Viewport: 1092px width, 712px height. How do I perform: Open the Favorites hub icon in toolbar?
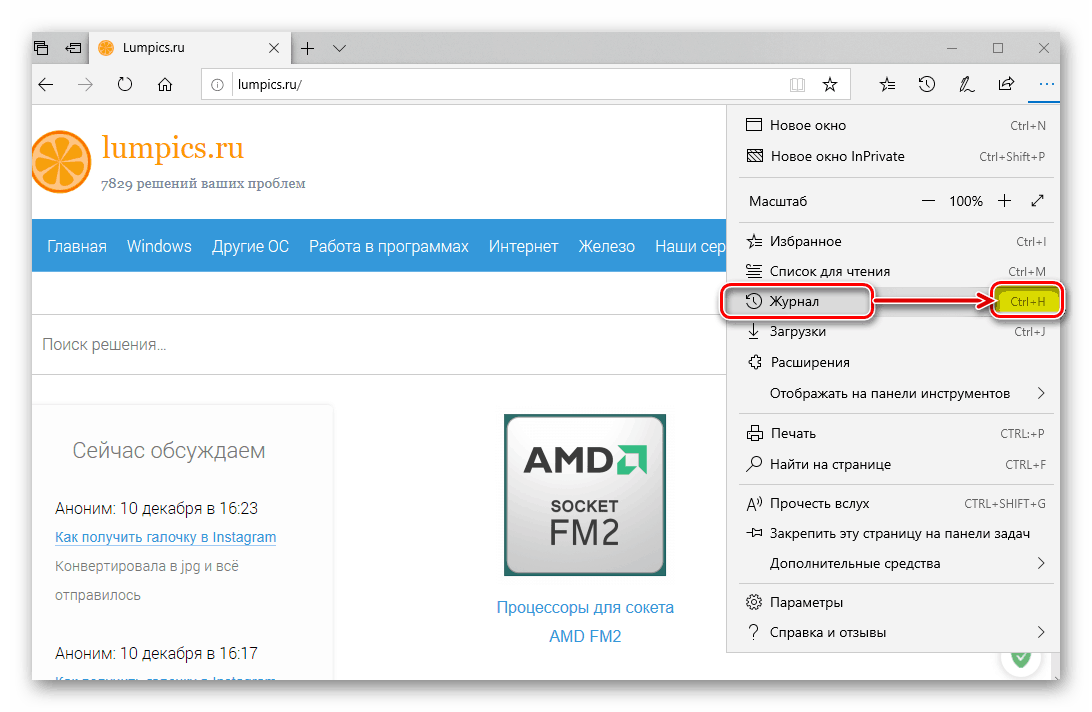887,85
